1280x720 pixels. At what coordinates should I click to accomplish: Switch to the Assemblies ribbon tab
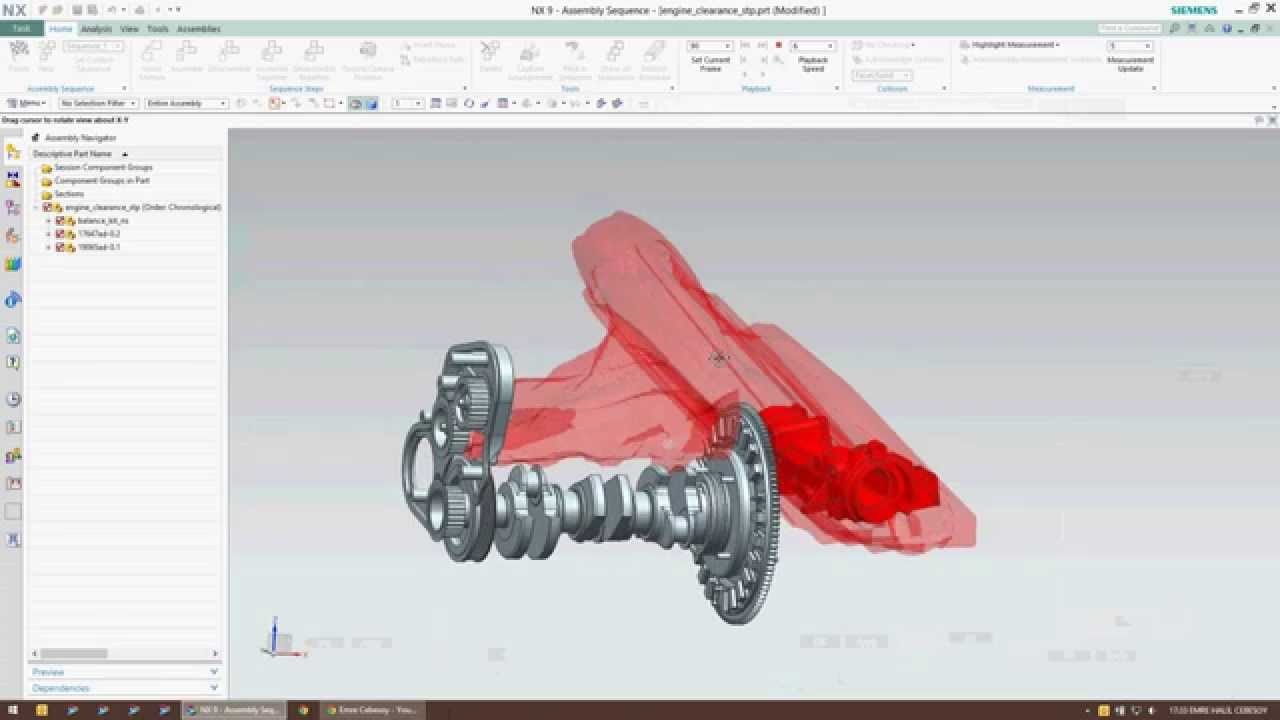199,29
